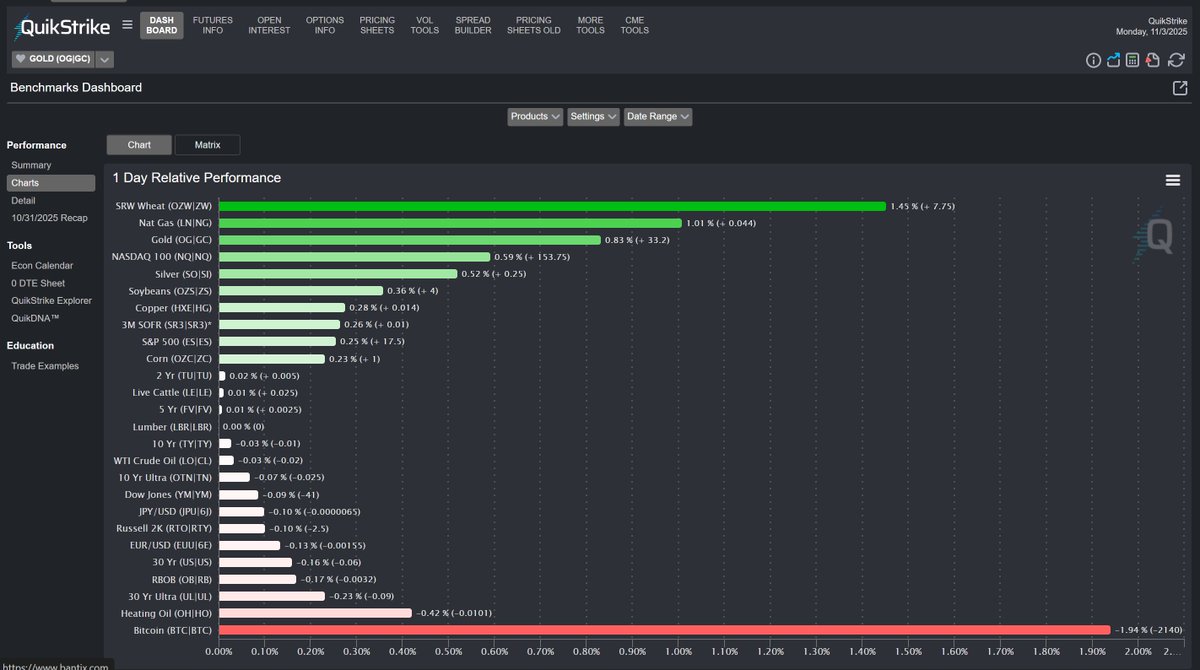Image resolution: width=1200 pixels, height=670 pixels.
Task: Refresh data with the circular arrows icon
Action: [1176, 60]
